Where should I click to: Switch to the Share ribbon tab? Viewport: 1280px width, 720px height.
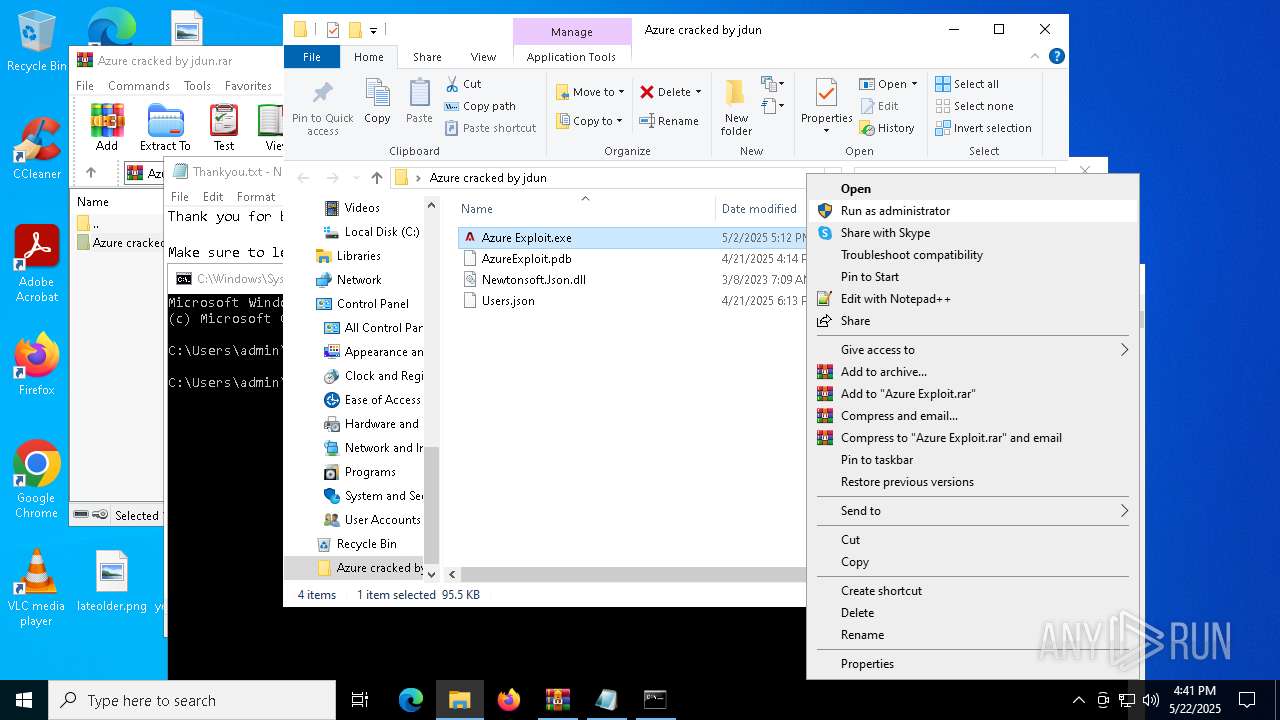click(x=427, y=57)
